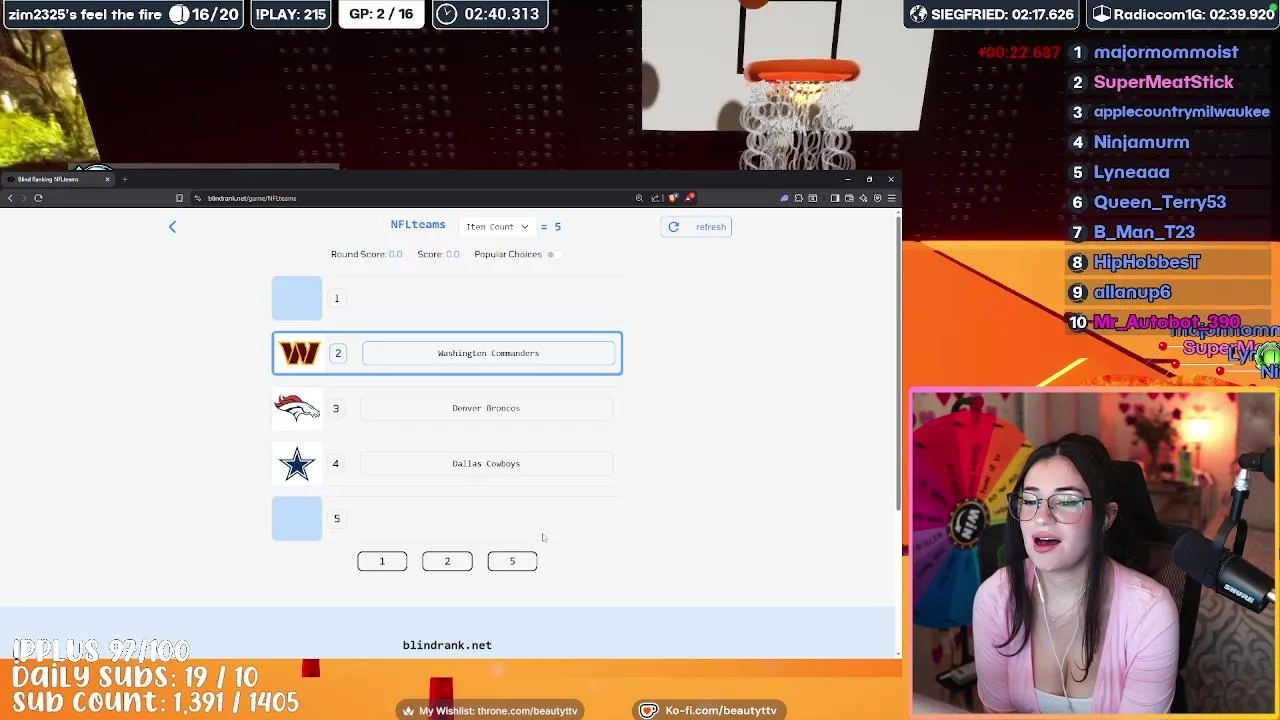
Task: Click the bookmark icon beside address bar
Action: (x=179, y=198)
